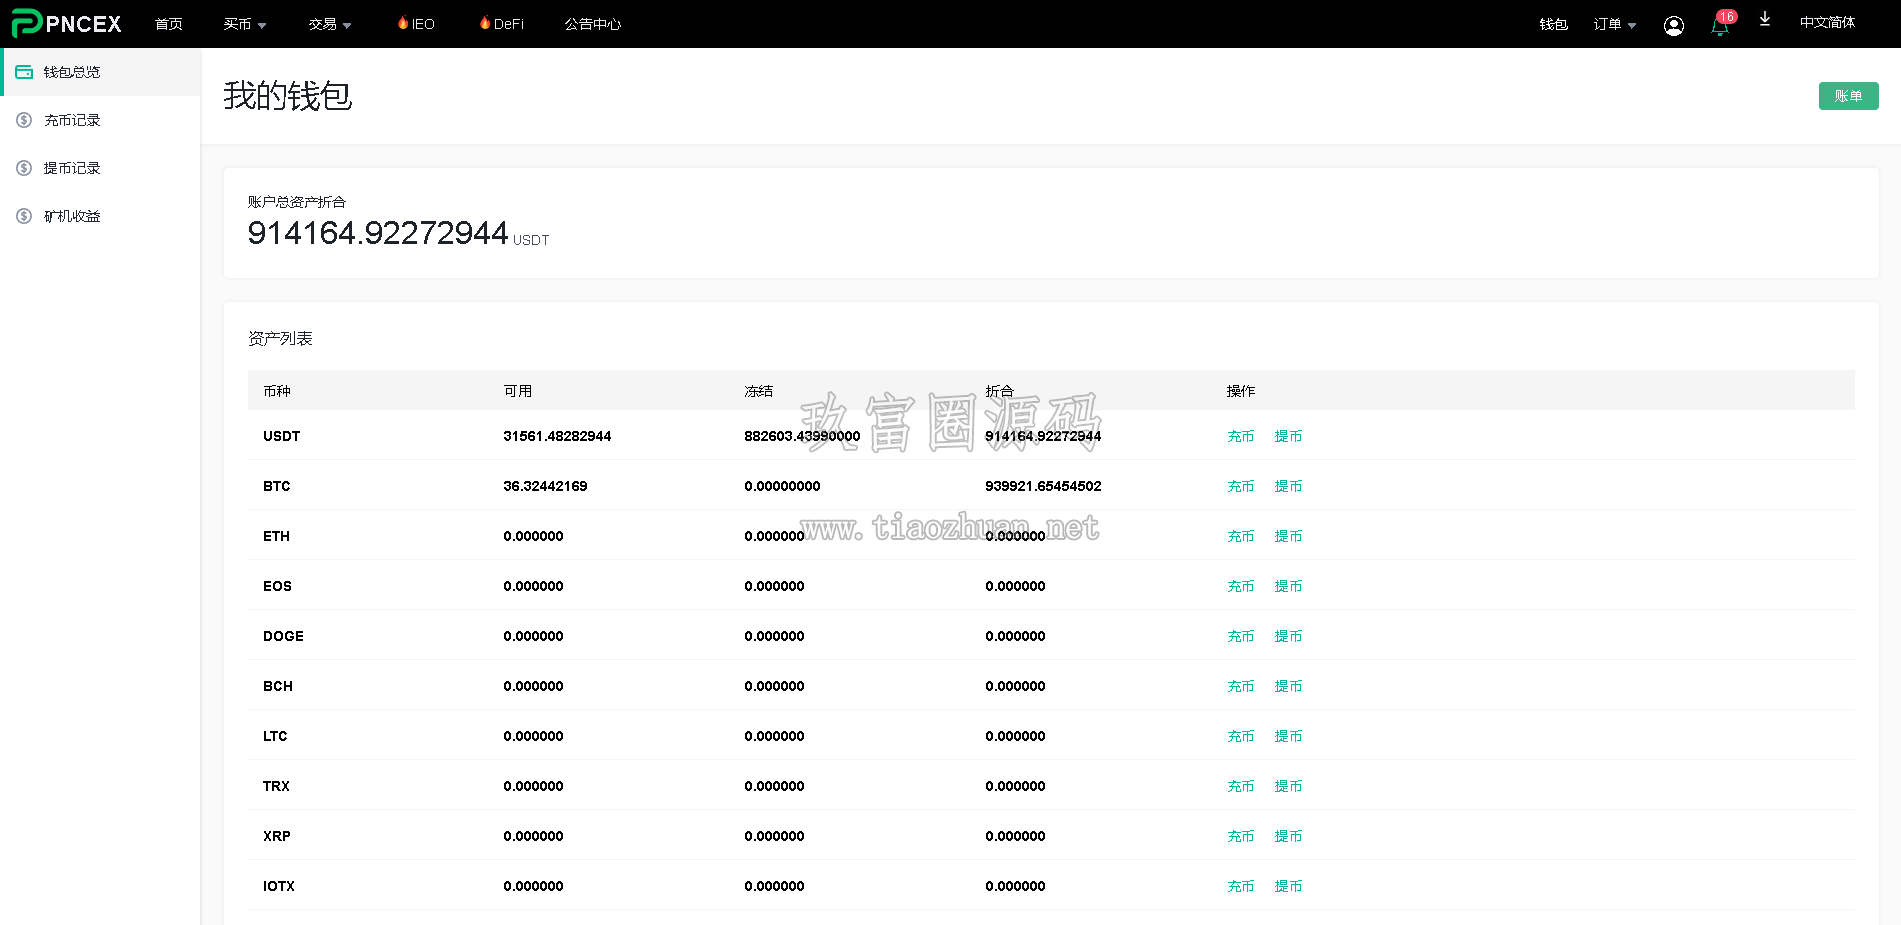Viewport: 1901px width, 925px height.
Task: Open the user account profile icon
Action: click(1673, 25)
